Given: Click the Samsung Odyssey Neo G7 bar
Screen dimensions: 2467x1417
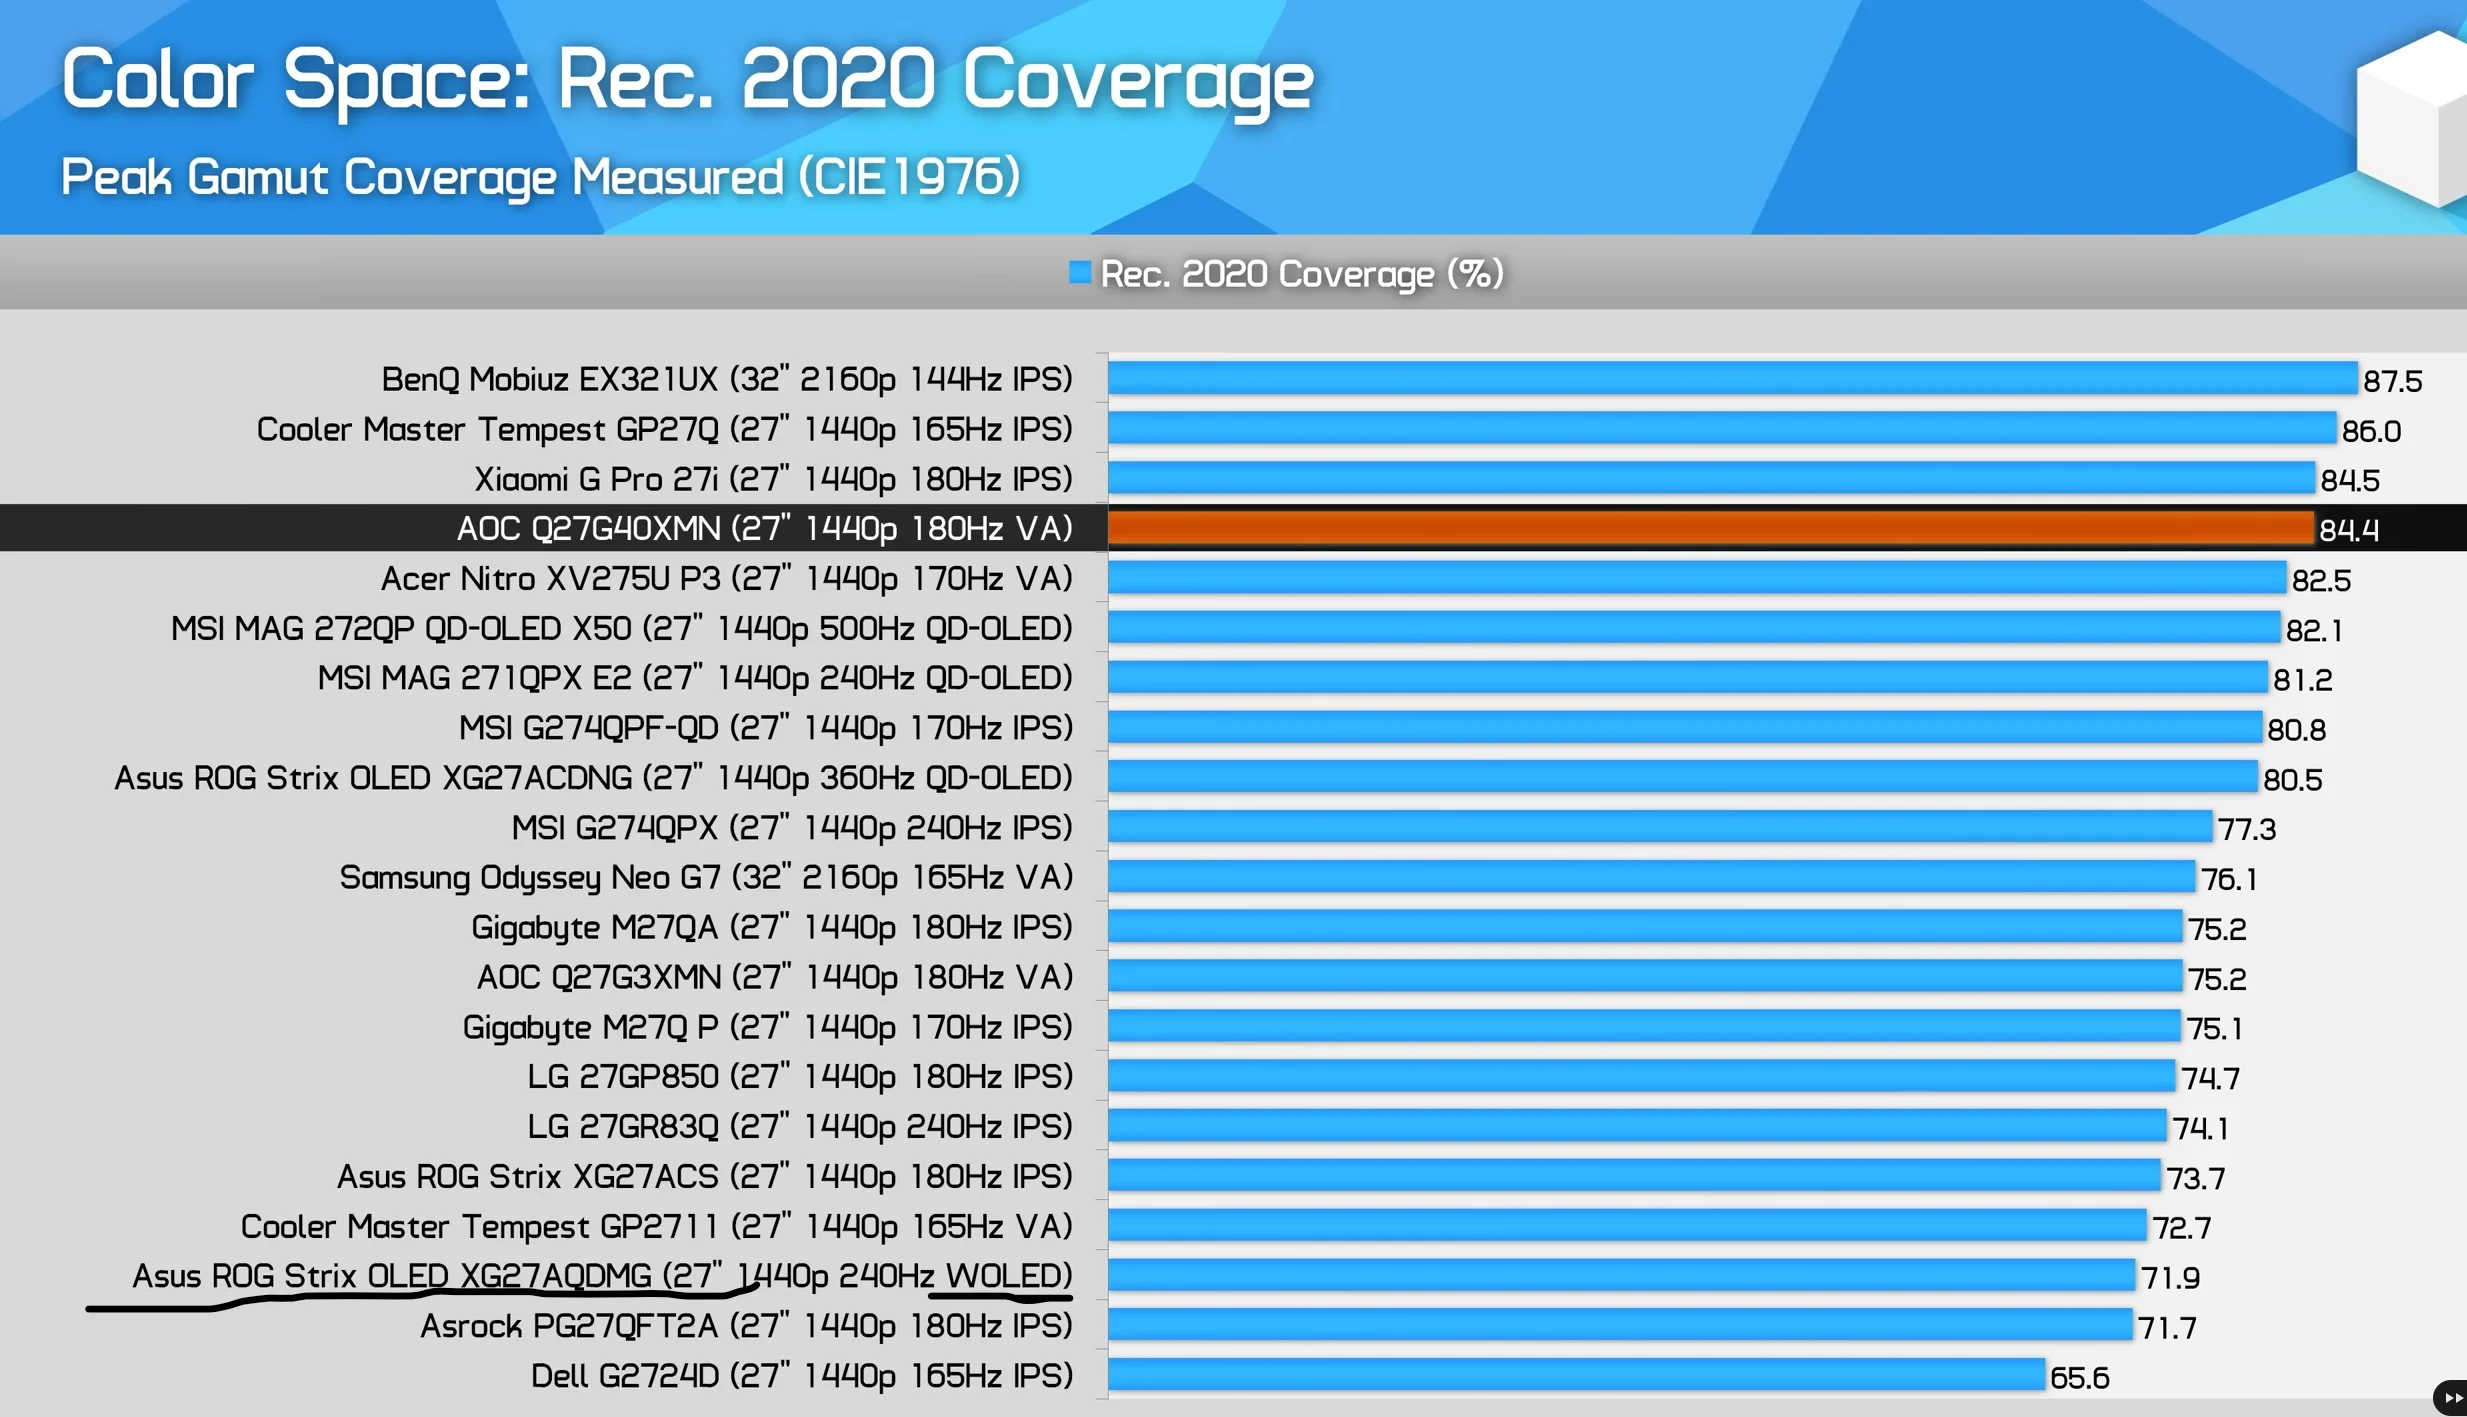Looking at the screenshot, I should click(x=1651, y=877).
